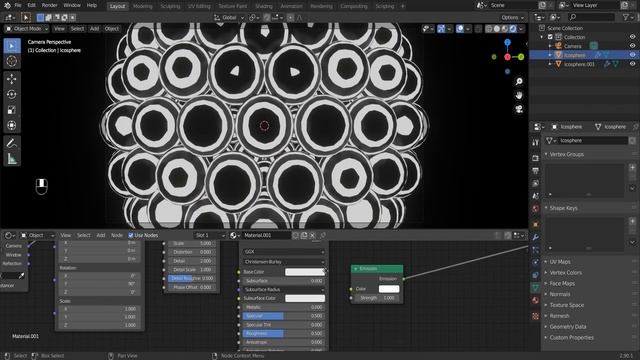Switch to the Shading workspace tab
Viewport: 640px width, 360px height.
[264, 6]
